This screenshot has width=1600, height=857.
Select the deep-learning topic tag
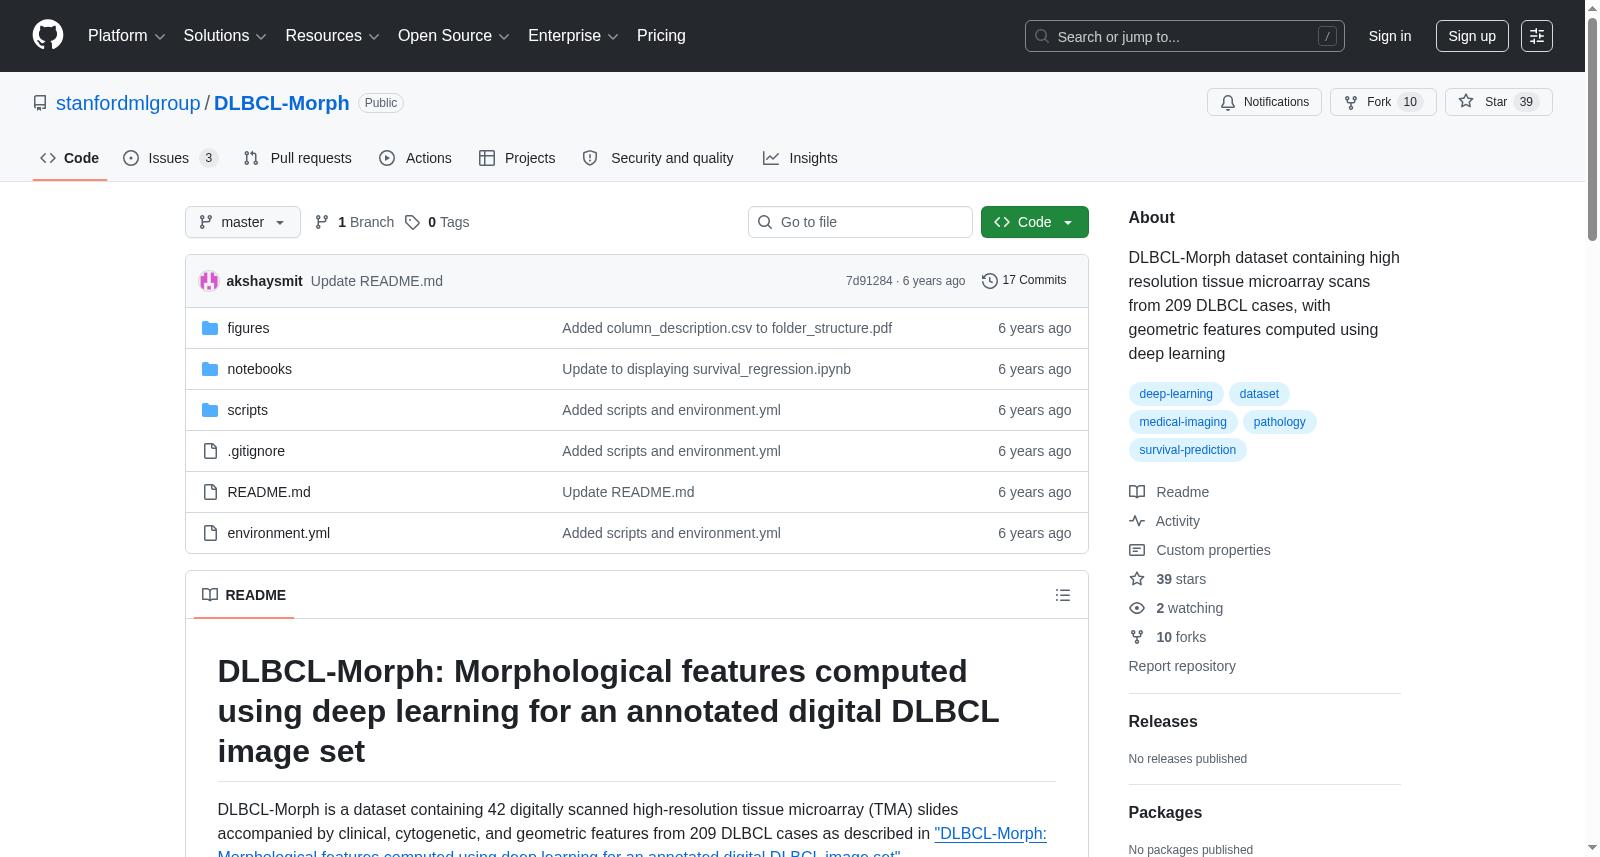pyautogui.click(x=1176, y=394)
